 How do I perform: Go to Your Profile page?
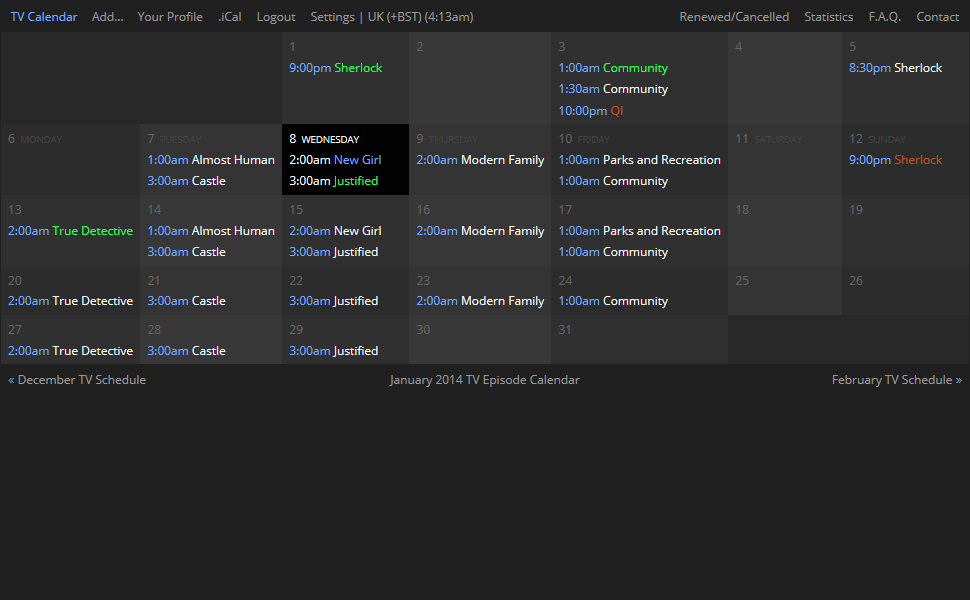click(170, 17)
